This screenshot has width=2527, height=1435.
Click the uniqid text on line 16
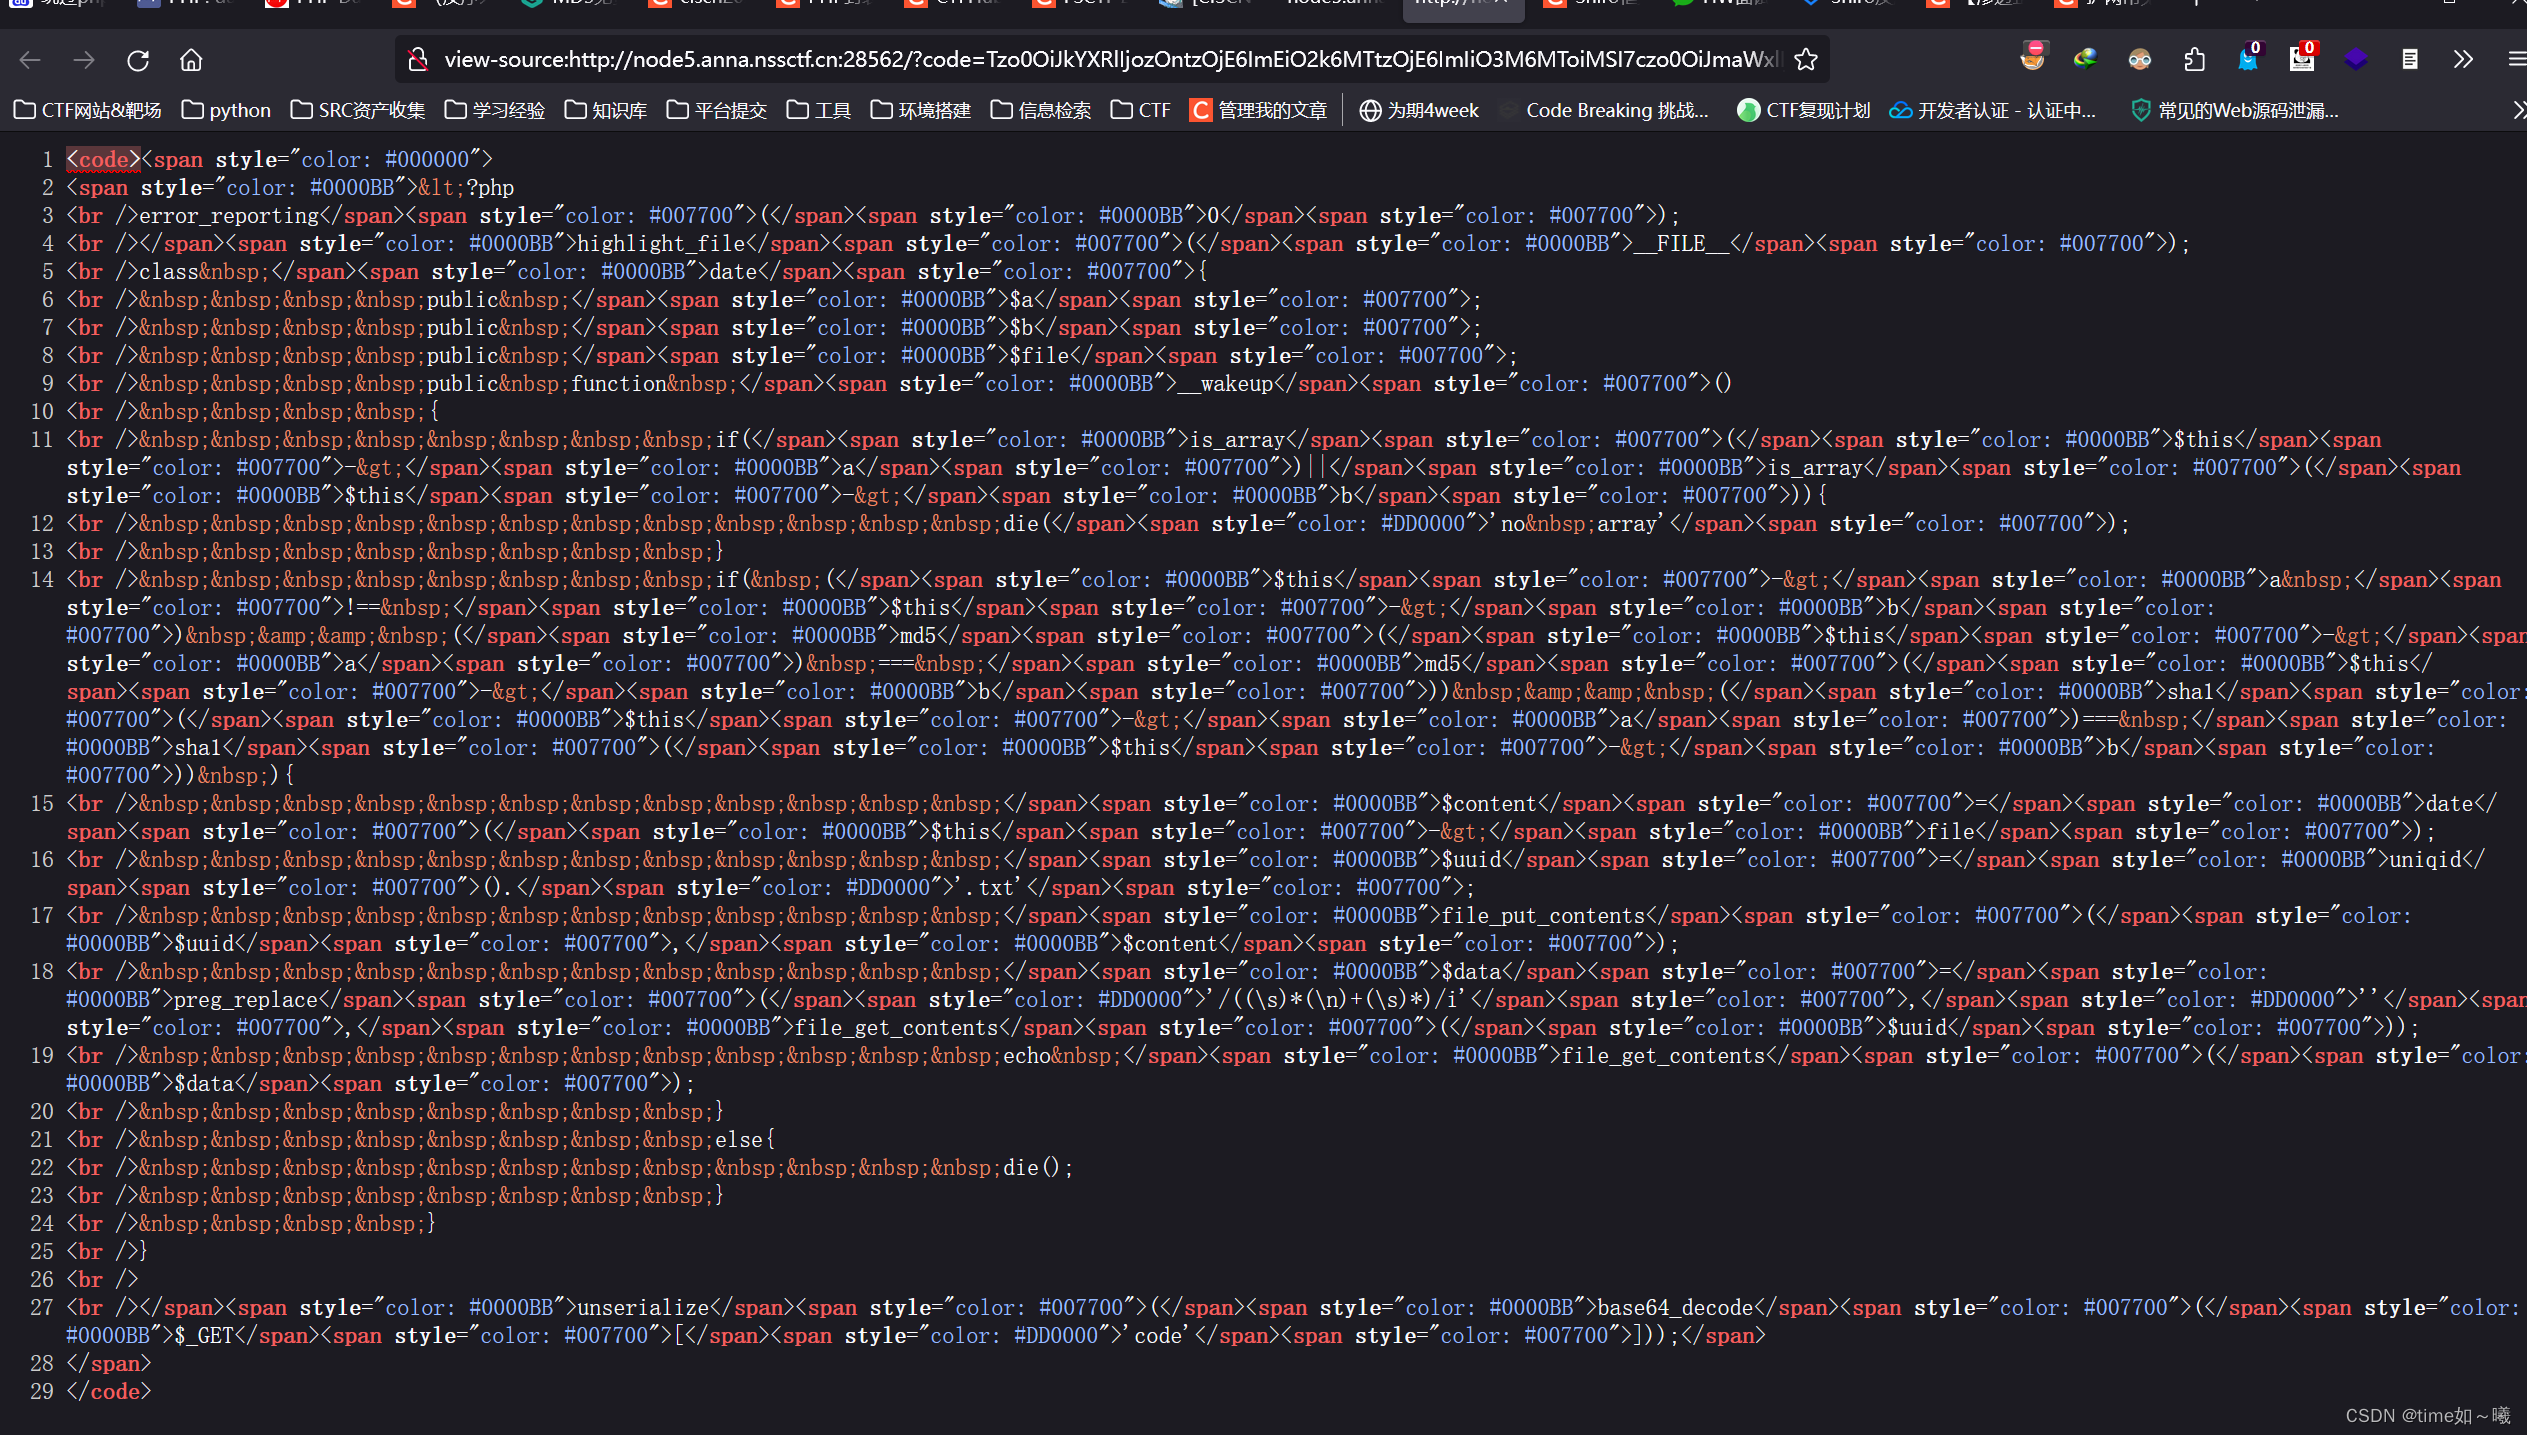point(2425,859)
